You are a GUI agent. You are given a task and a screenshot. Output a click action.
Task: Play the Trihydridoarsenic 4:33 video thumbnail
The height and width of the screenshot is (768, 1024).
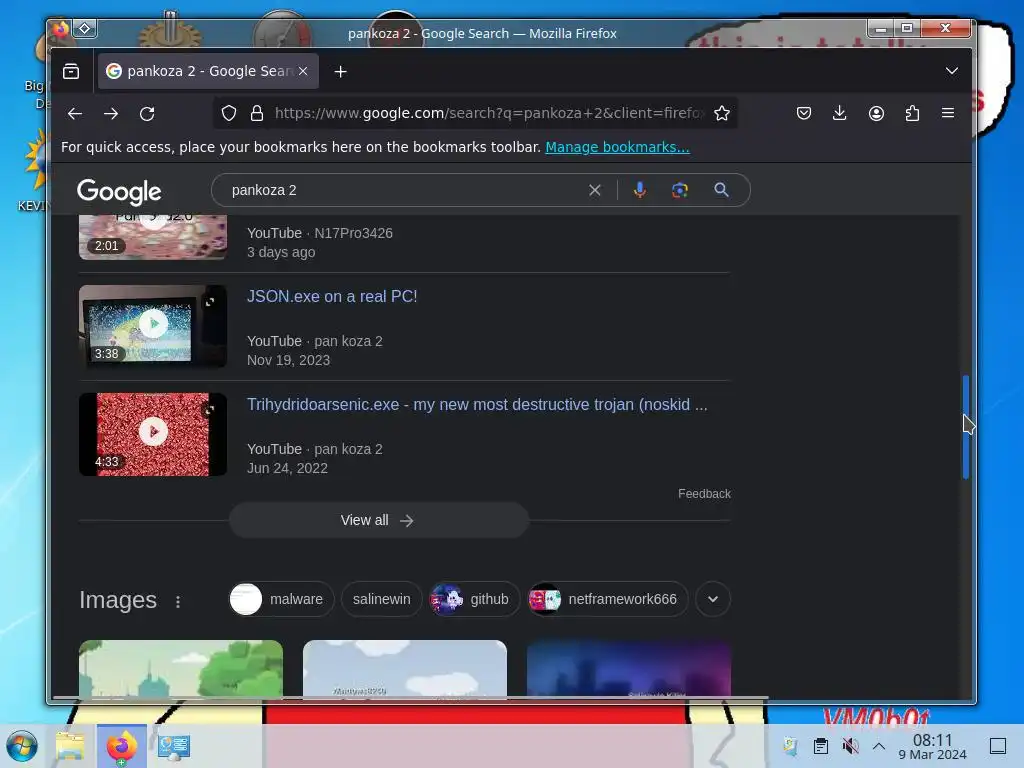(153, 434)
